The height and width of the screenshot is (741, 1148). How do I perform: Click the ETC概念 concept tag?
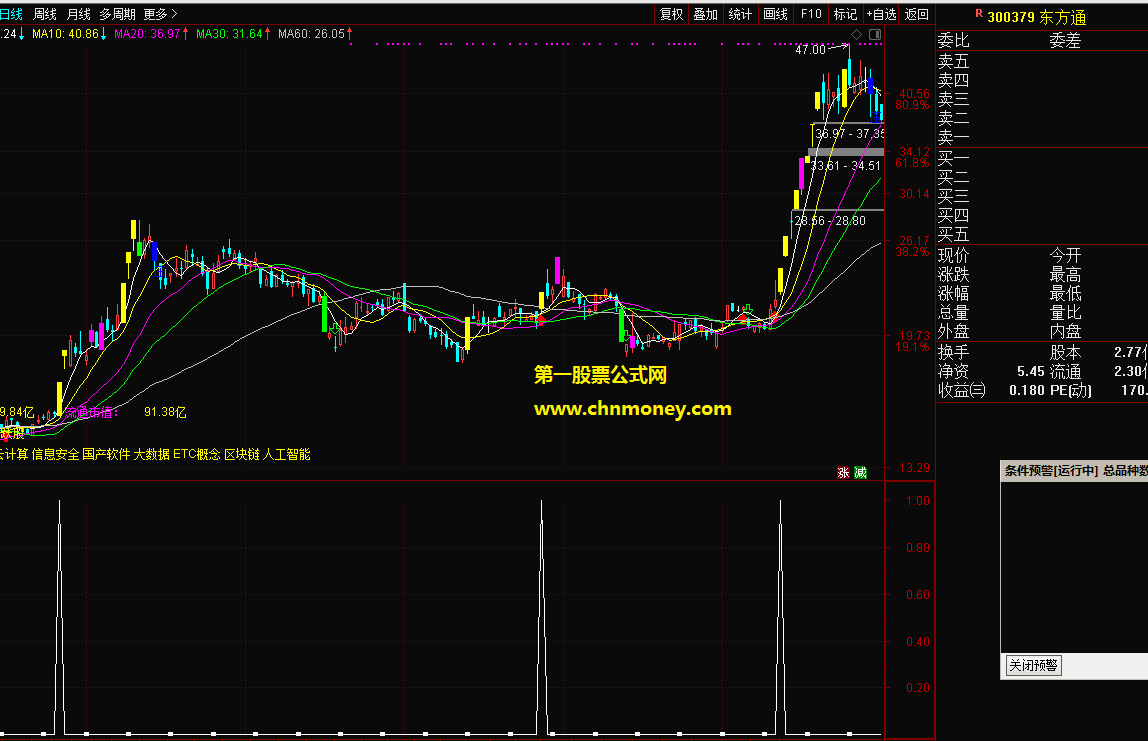197,454
